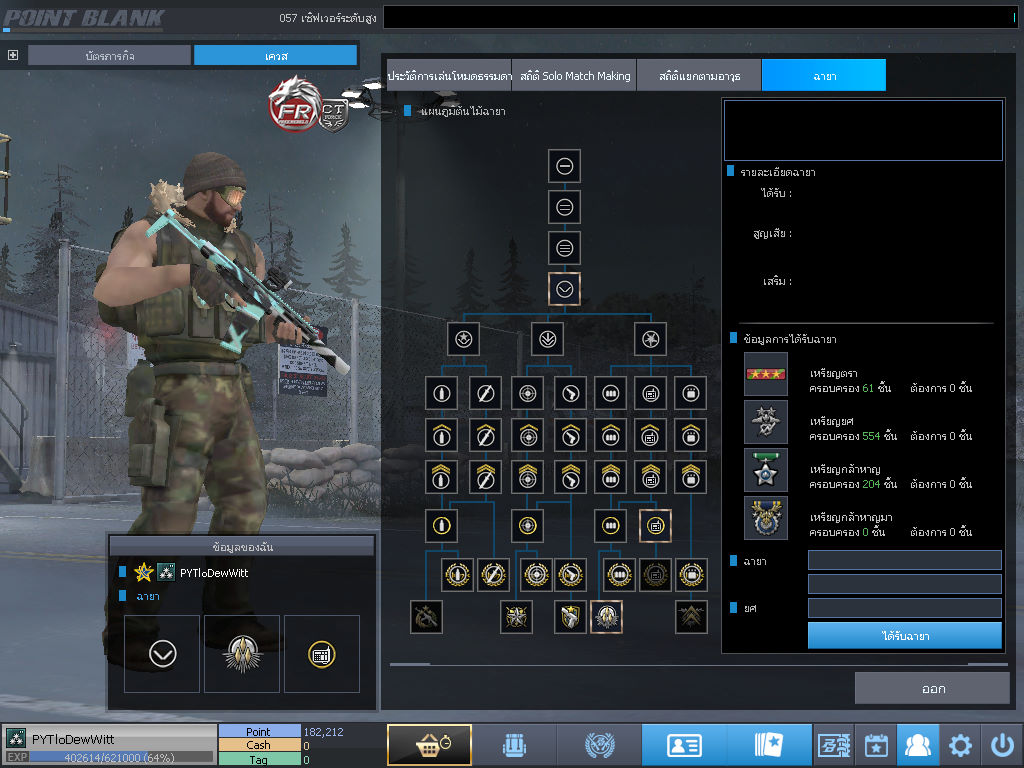Open the สถิติ Solo Match Making tab
This screenshot has width=1024, height=768.
click(x=575, y=76)
